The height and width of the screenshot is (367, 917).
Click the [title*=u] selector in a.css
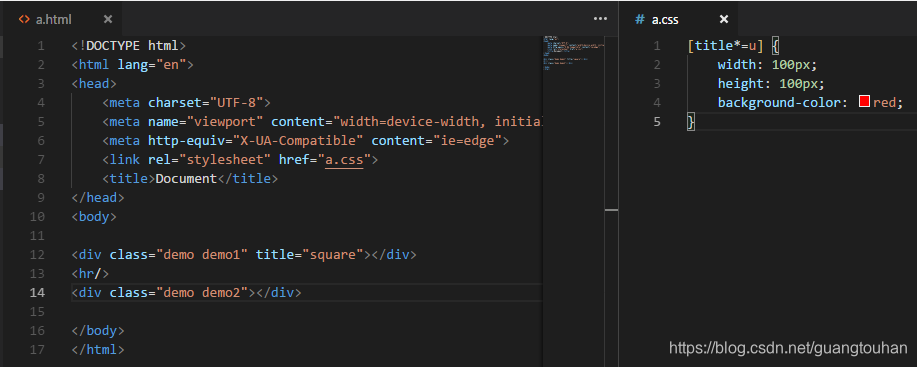coord(726,46)
